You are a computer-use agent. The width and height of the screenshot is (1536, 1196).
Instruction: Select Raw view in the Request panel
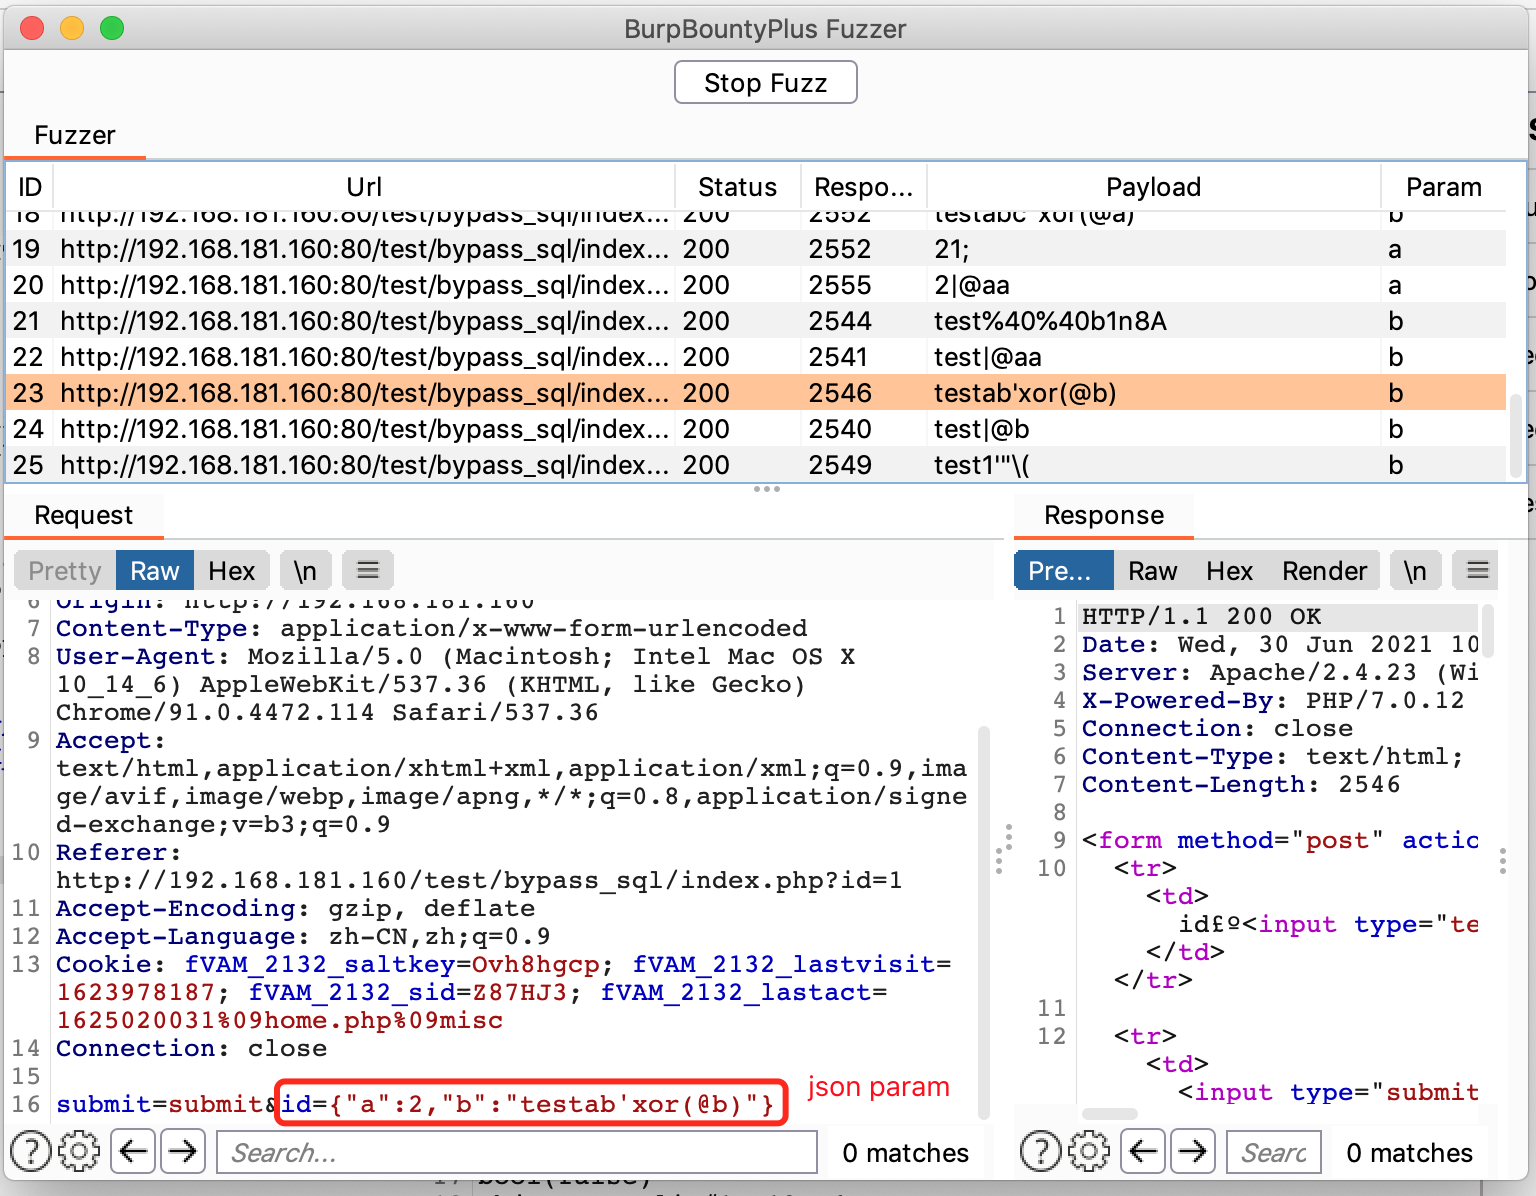pos(155,571)
